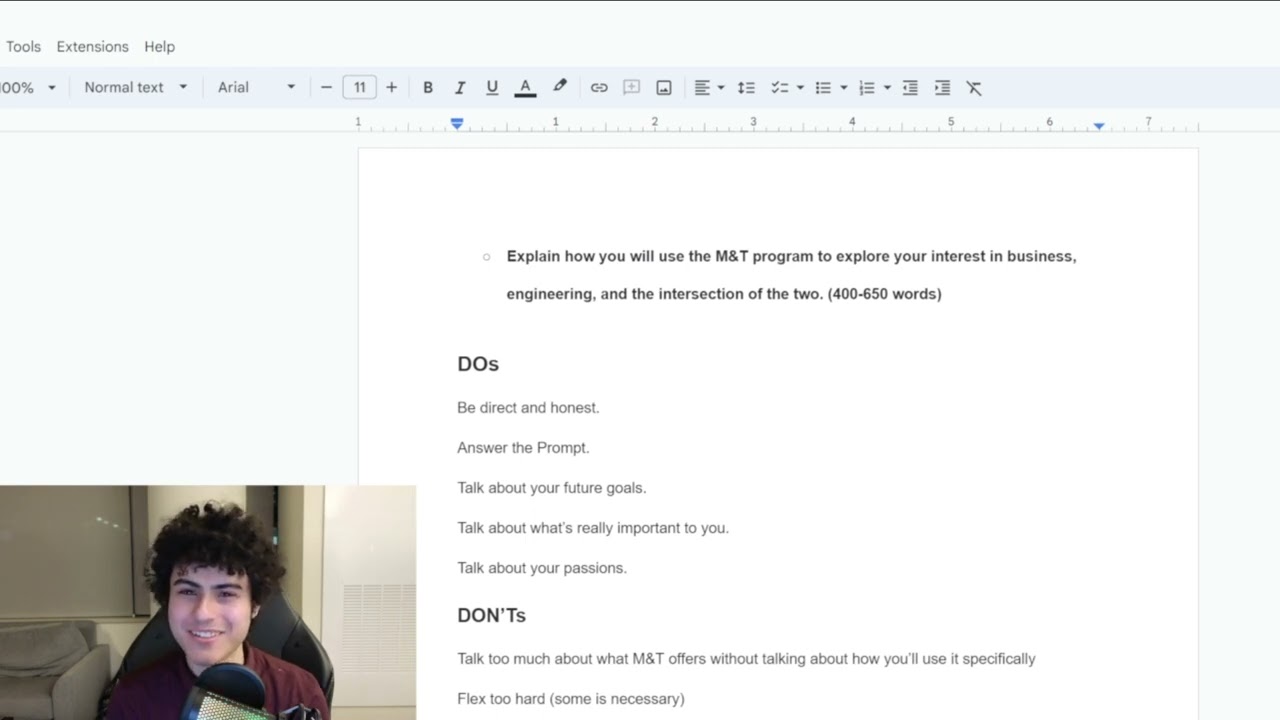Expand the bulleted list options arrow
The image size is (1280, 720).
tap(844, 88)
